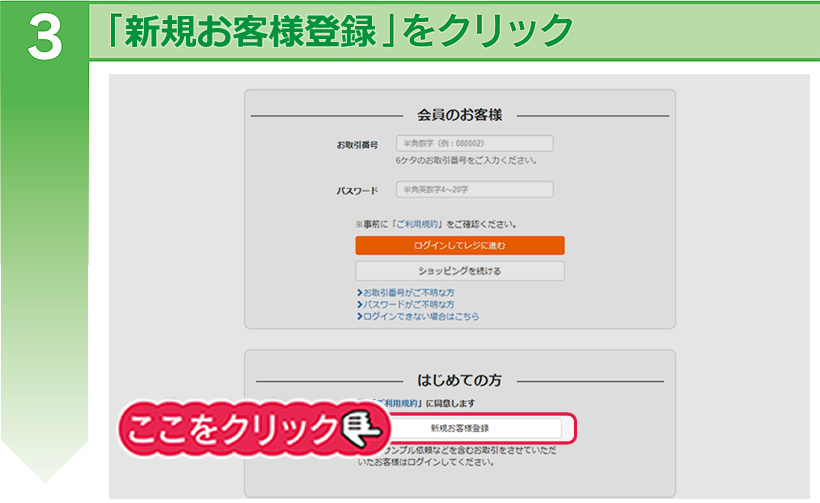Click the green step number 3 badge

tap(44, 37)
